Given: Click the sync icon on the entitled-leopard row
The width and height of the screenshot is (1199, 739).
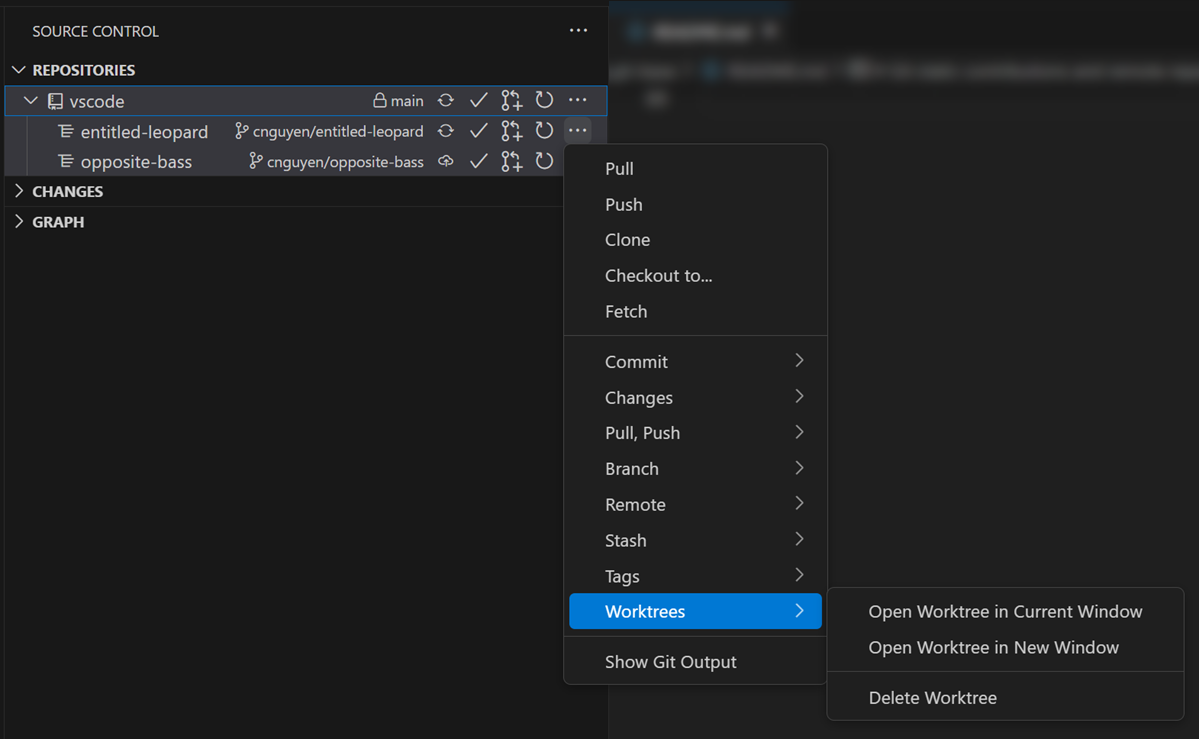Looking at the screenshot, I should [x=445, y=130].
